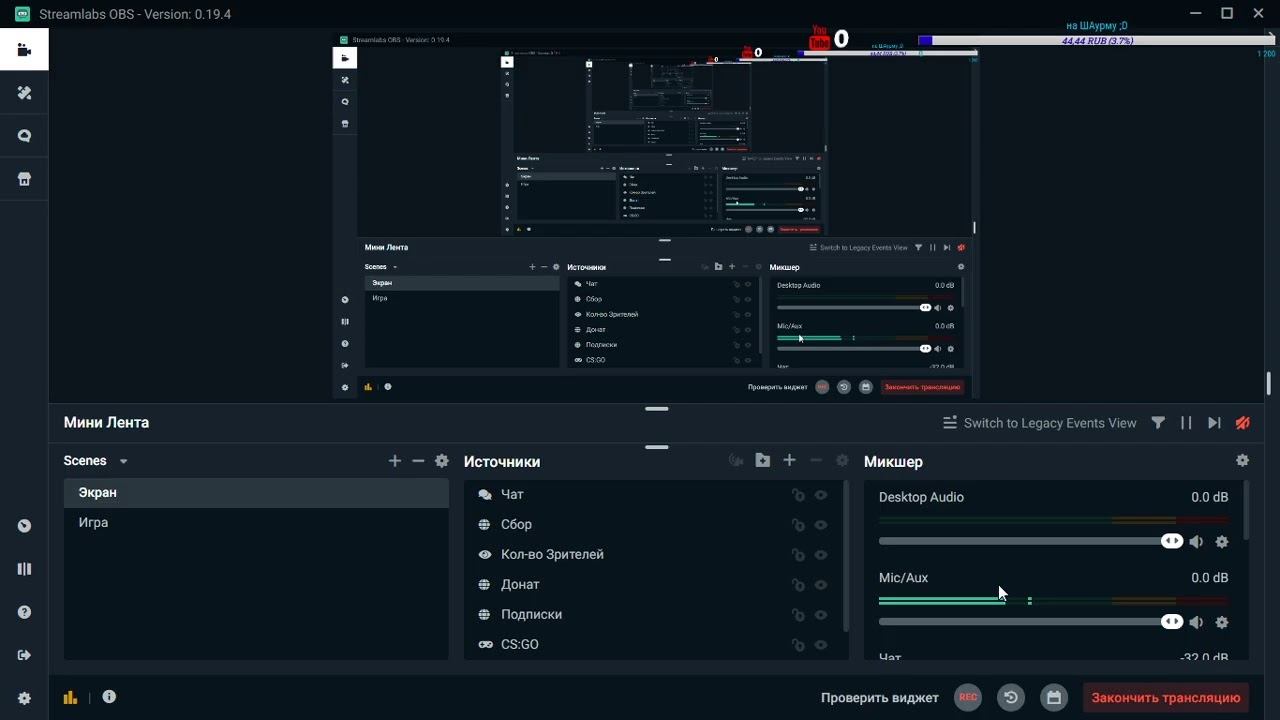Open the stream schedule calendar button

1053,697
